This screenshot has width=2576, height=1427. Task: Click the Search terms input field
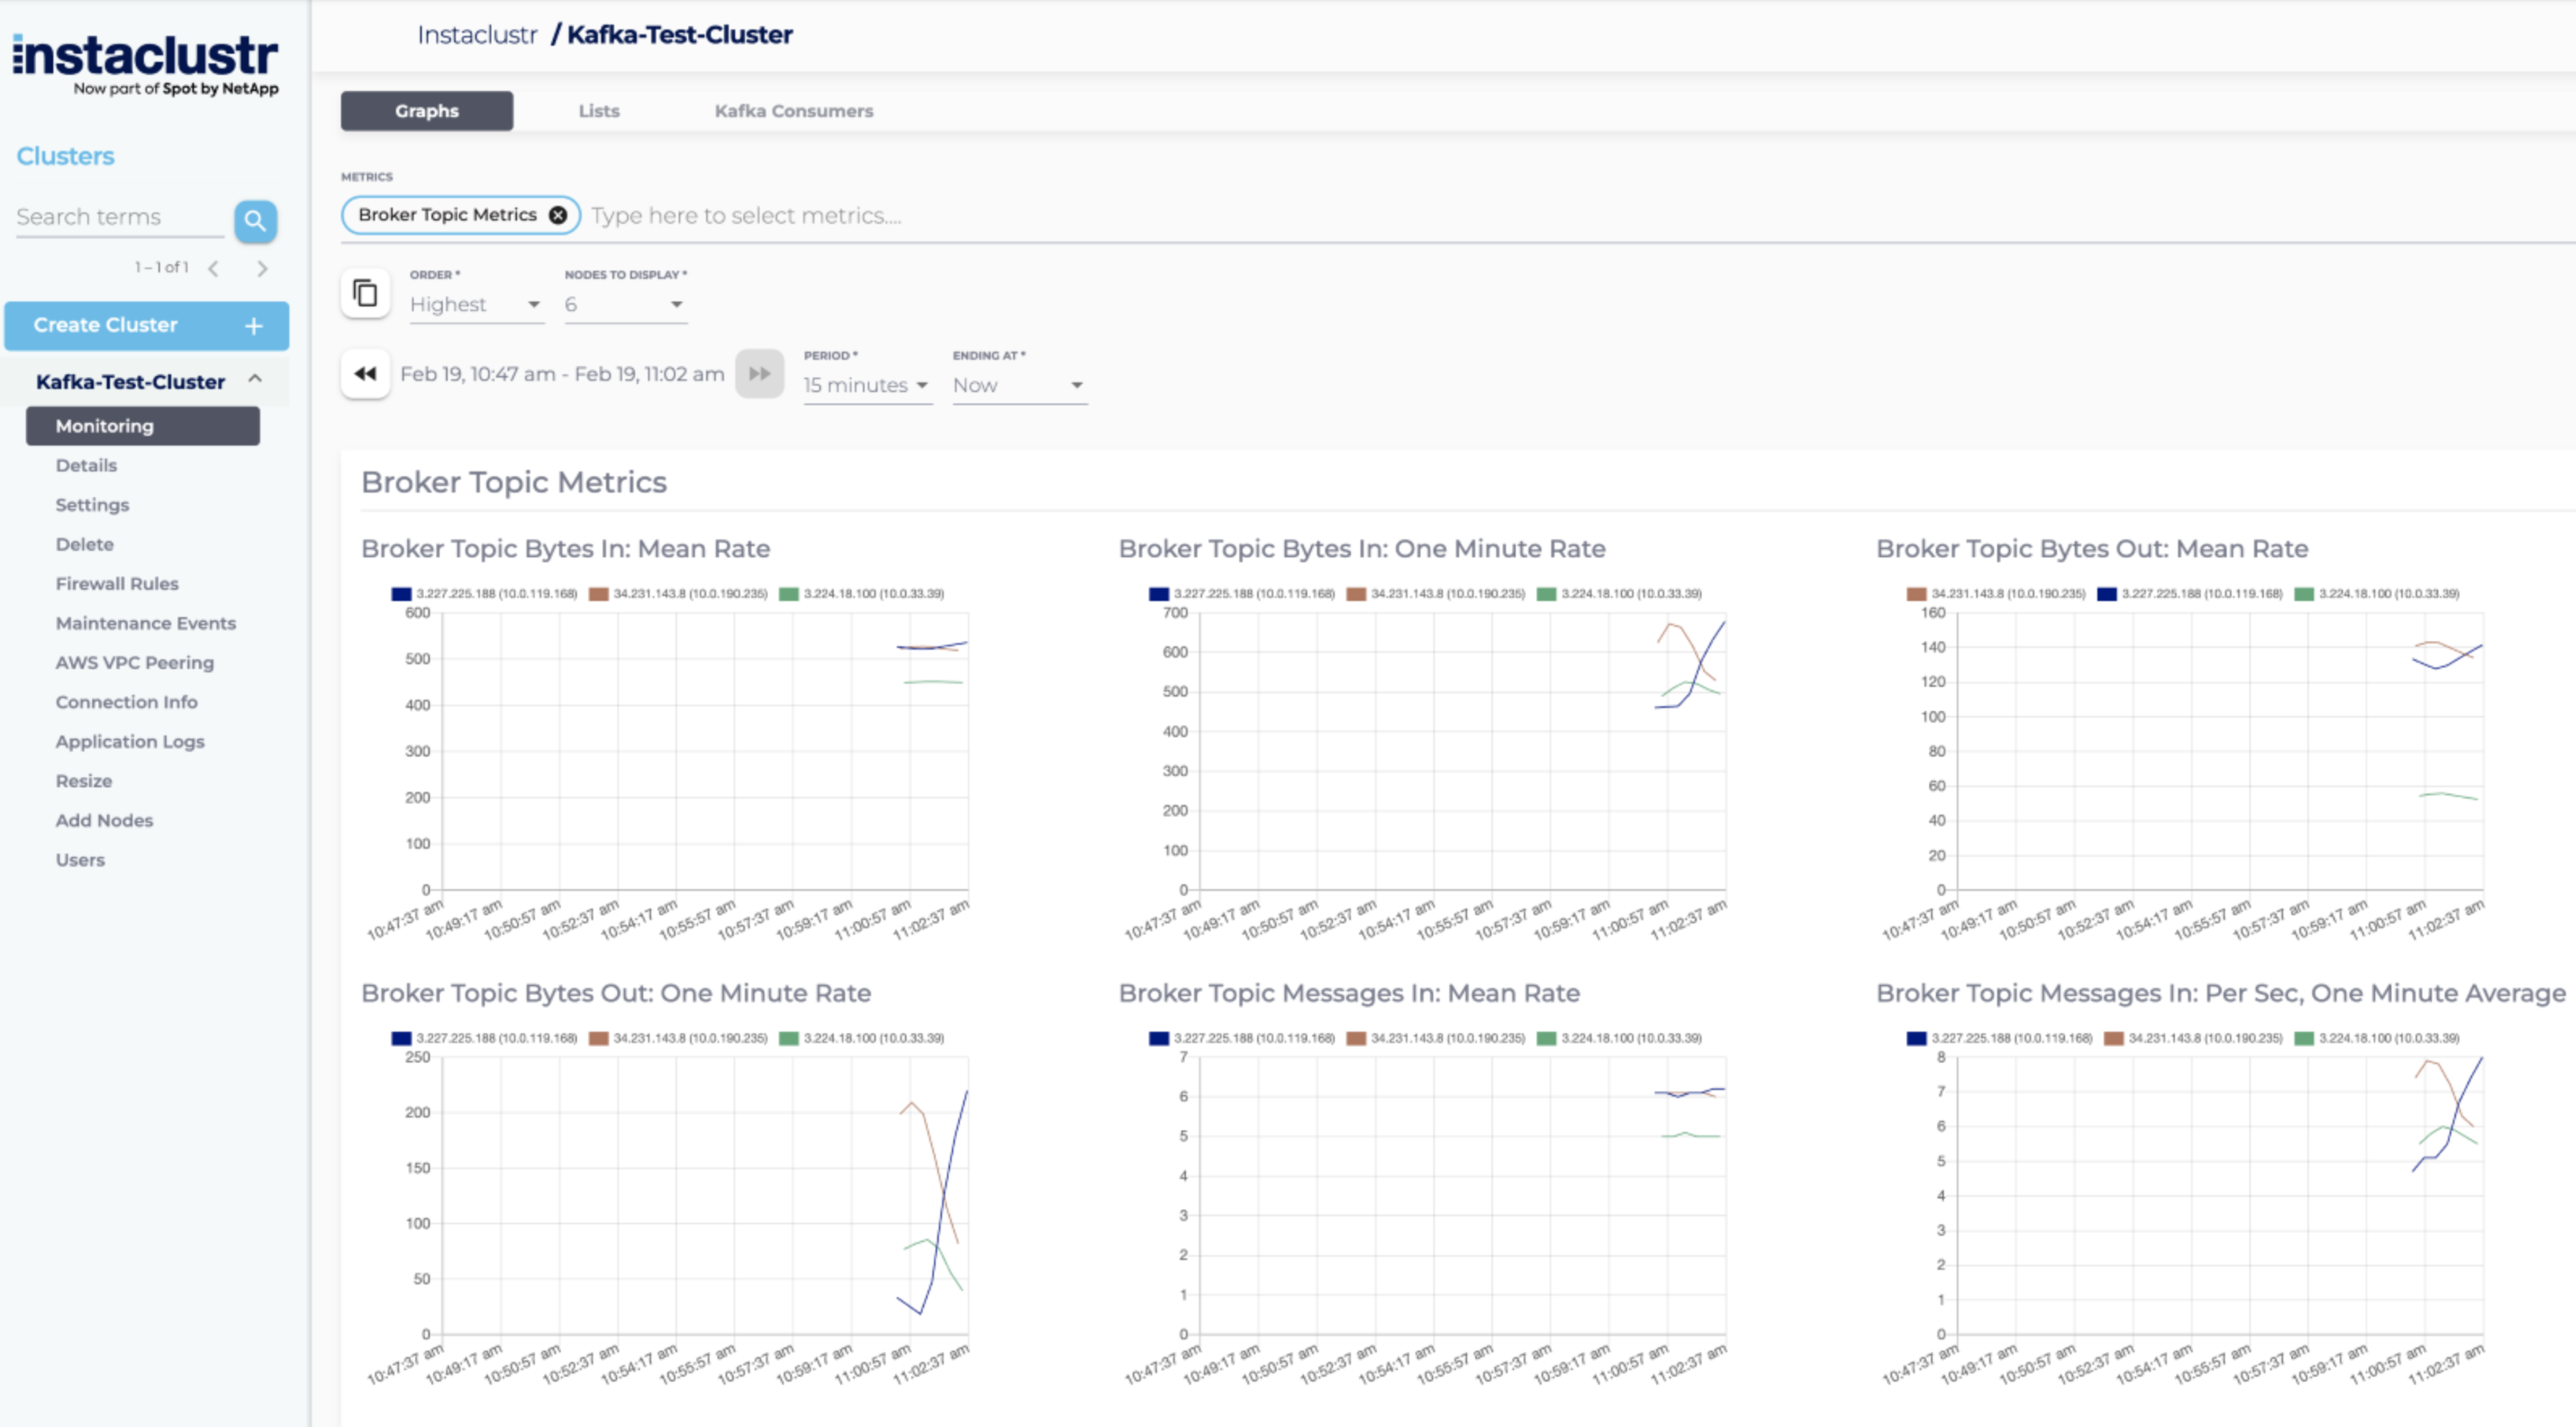pyautogui.click(x=118, y=217)
